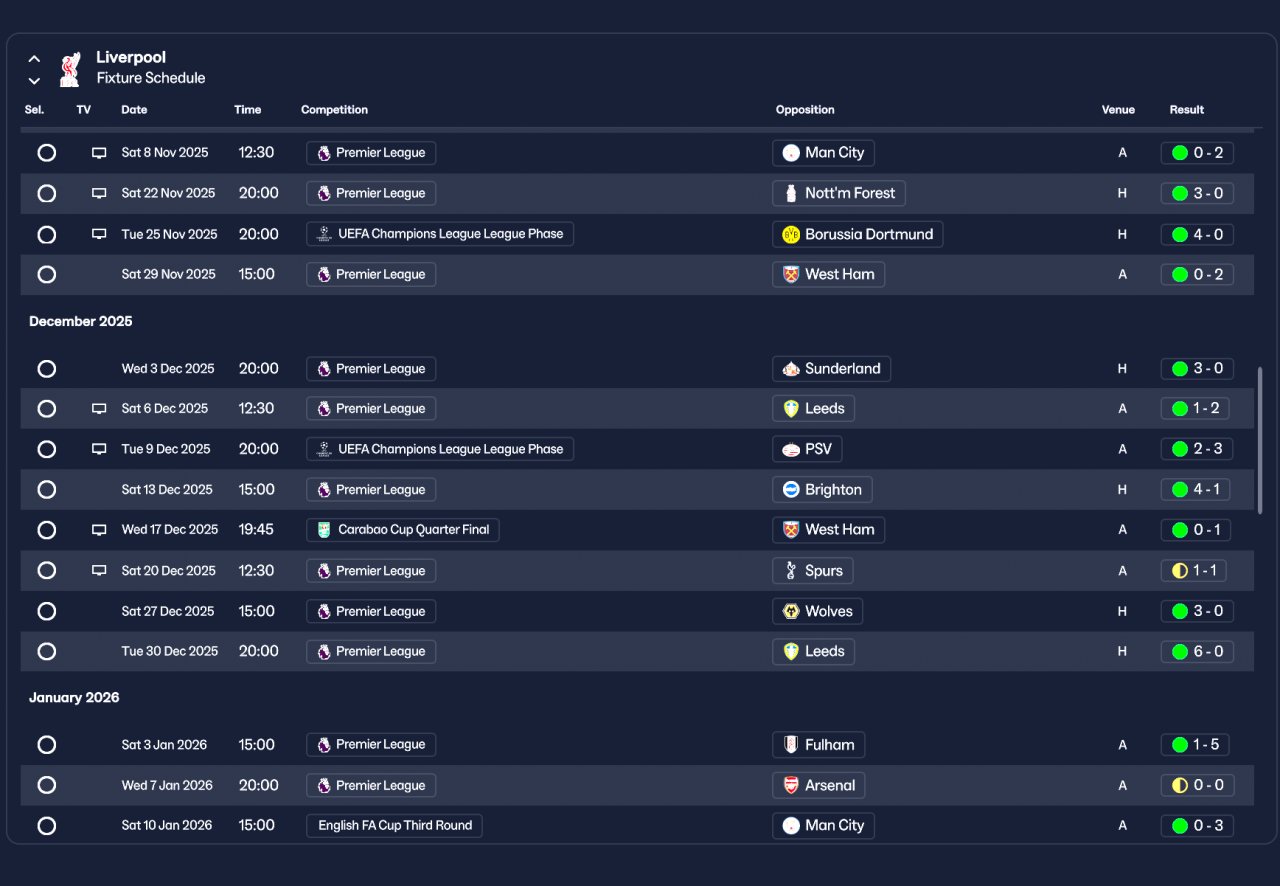Click the kick-off time '19:45'

click(256, 530)
